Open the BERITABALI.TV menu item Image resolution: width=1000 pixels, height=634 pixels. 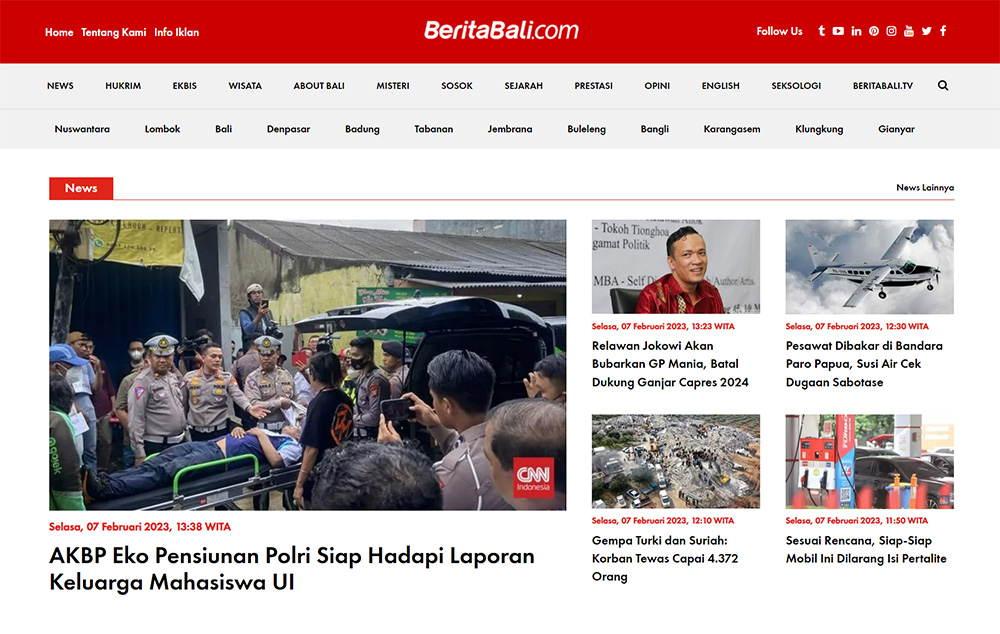[883, 85]
